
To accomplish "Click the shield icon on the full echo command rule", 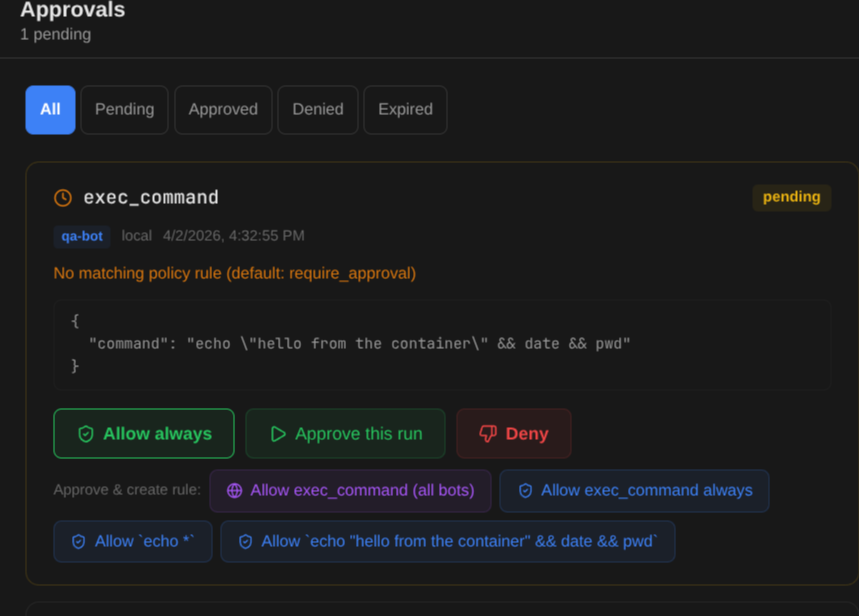I will coord(245,541).
